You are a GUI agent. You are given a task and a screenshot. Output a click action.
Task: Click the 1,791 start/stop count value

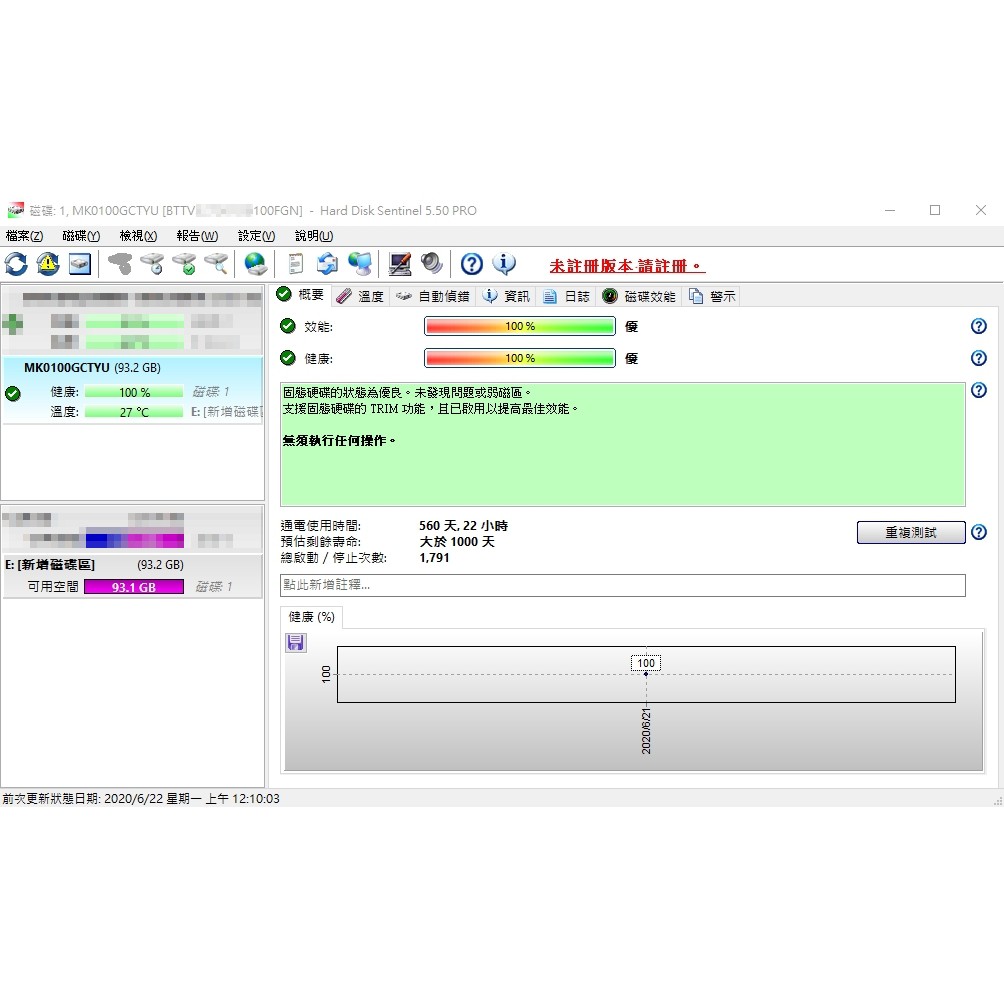click(434, 558)
